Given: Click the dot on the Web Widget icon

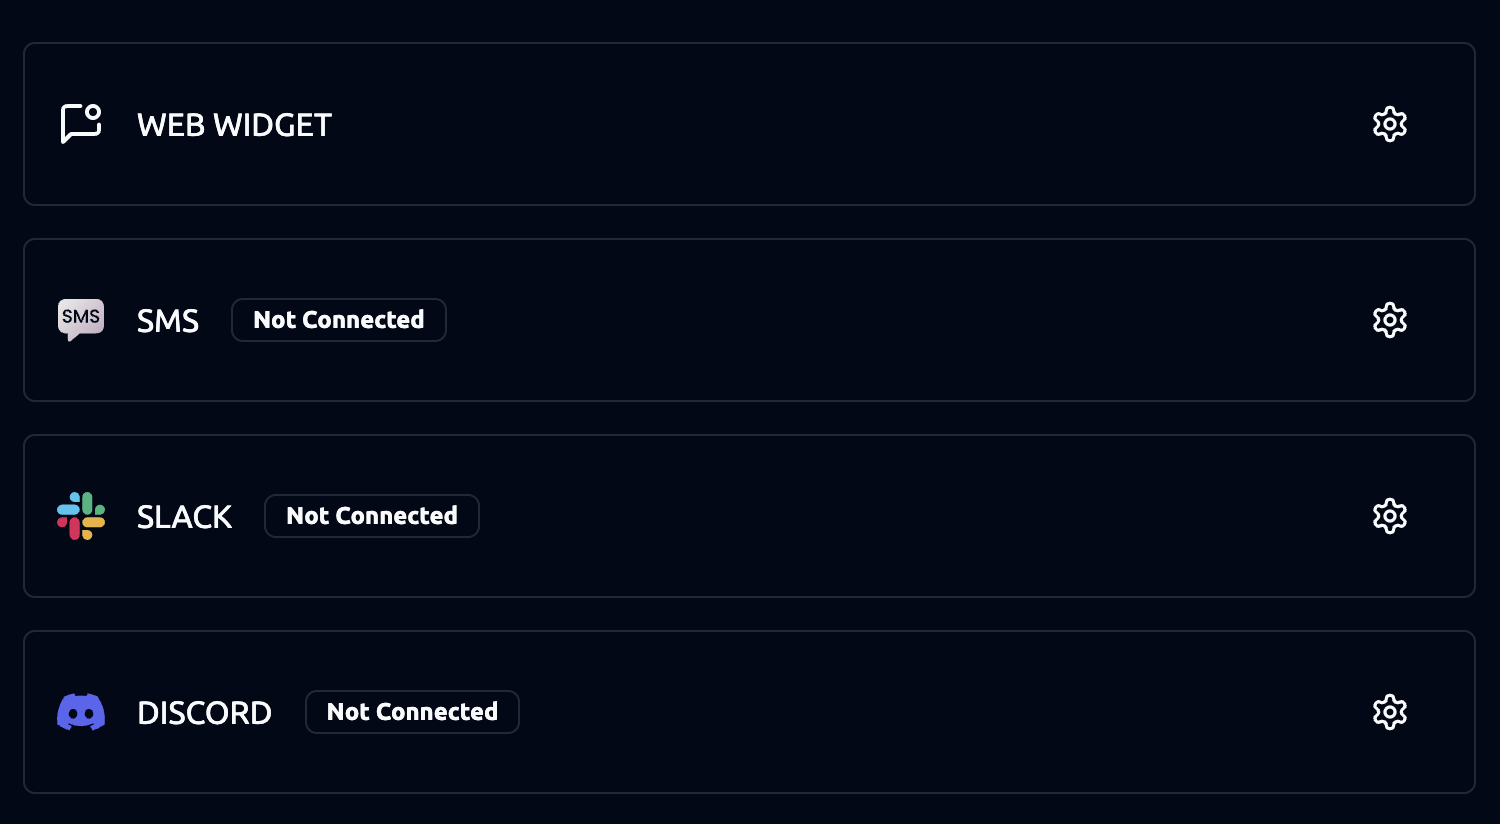Looking at the screenshot, I should (x=93, y=112).
